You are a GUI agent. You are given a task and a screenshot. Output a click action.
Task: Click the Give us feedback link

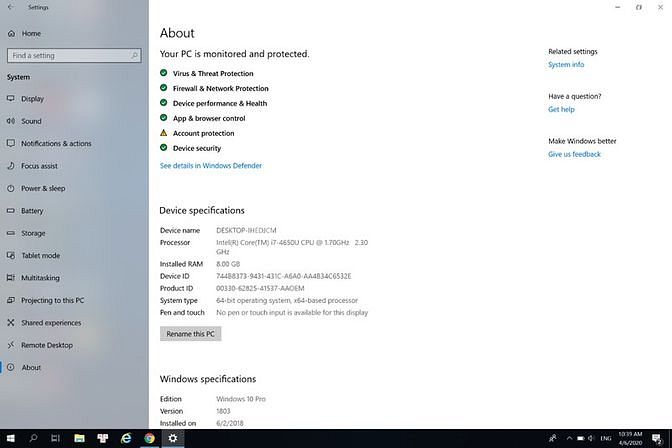tap(574, 154)
